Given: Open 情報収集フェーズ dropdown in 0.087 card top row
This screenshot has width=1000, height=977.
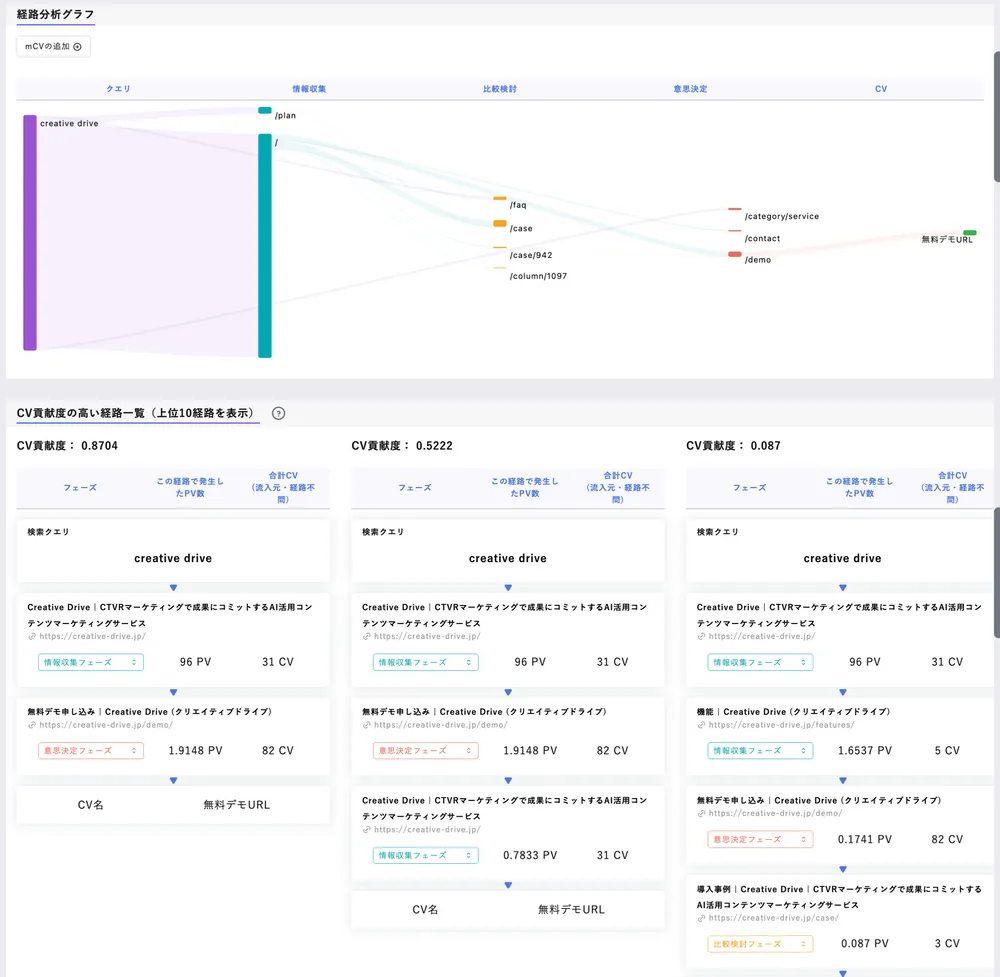Looking at the screenshot, I should (x=760, y=662).
